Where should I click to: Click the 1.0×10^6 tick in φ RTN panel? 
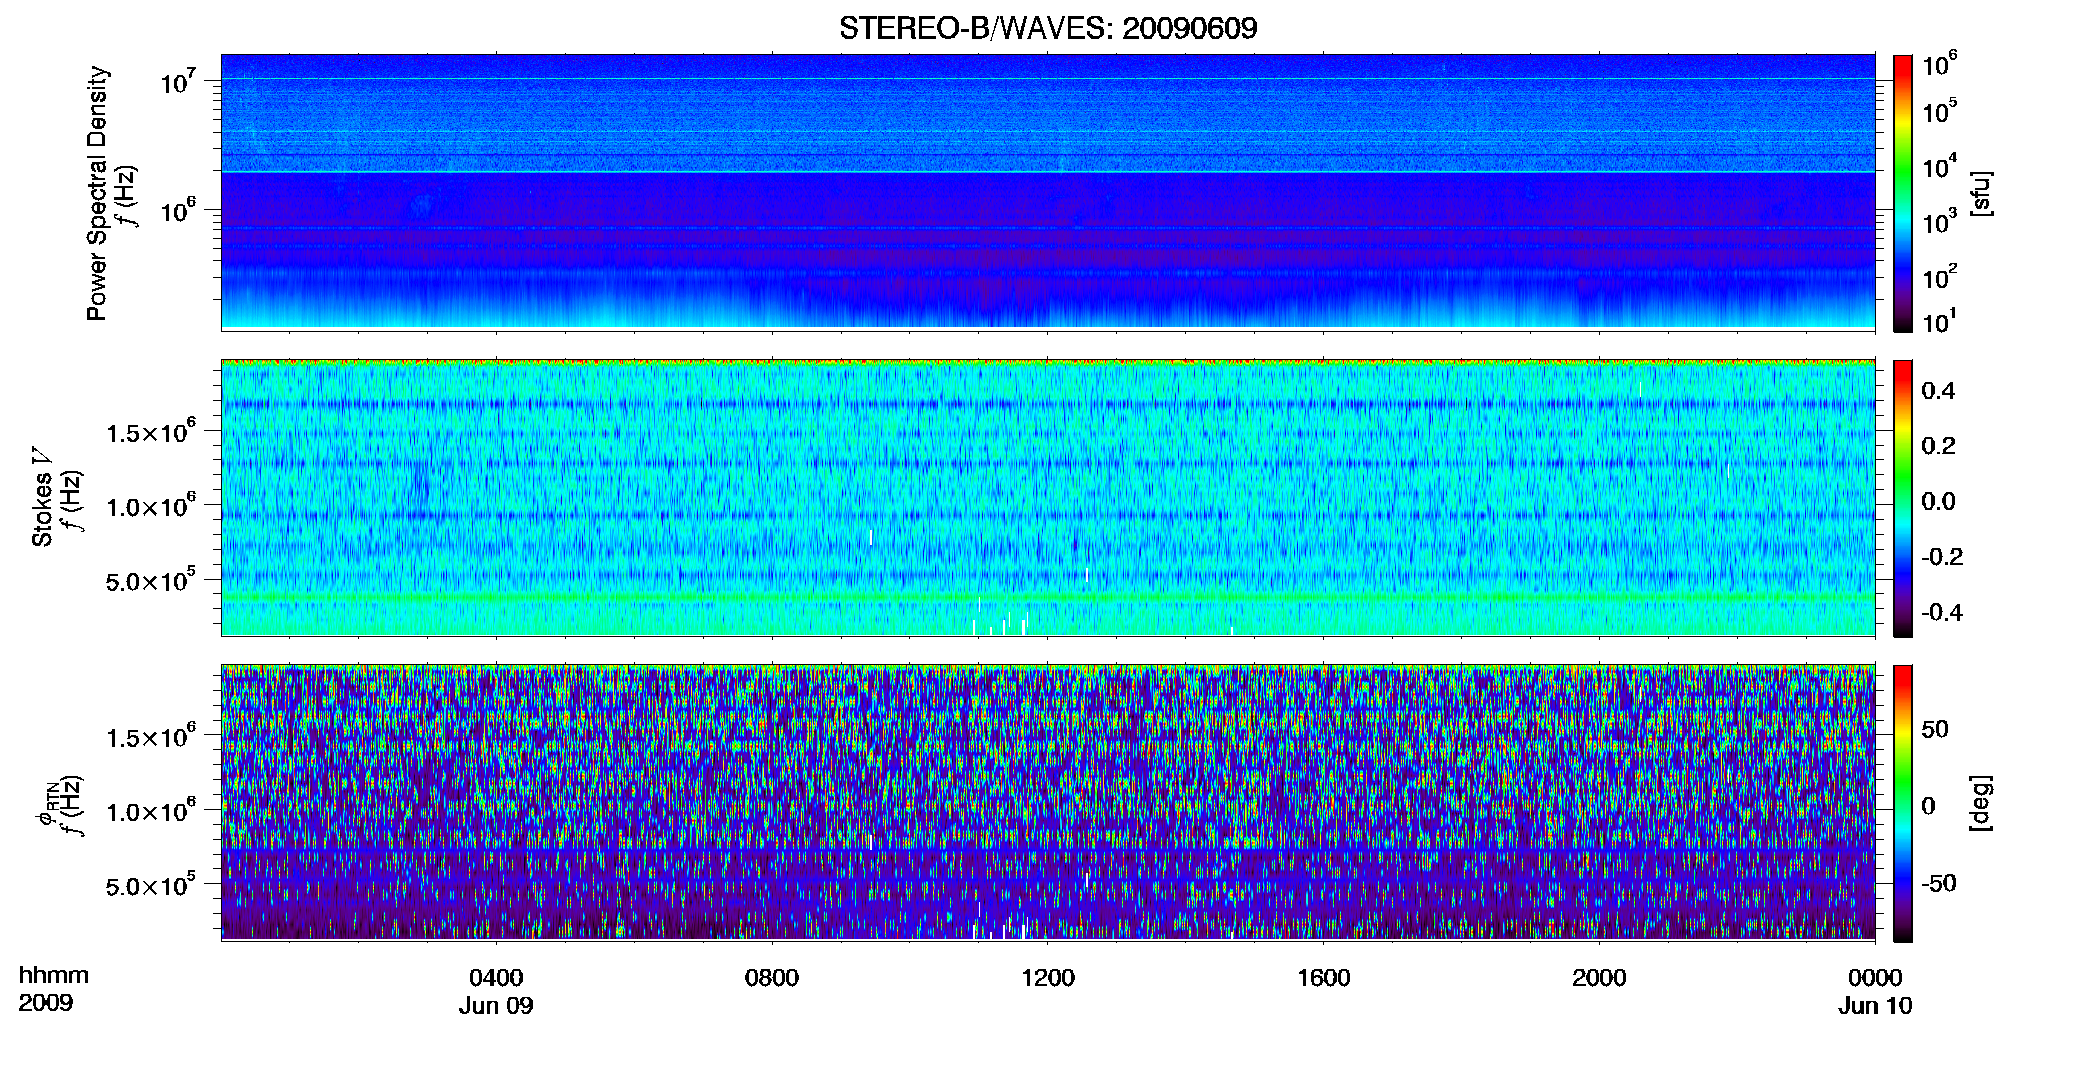[151, 811]
